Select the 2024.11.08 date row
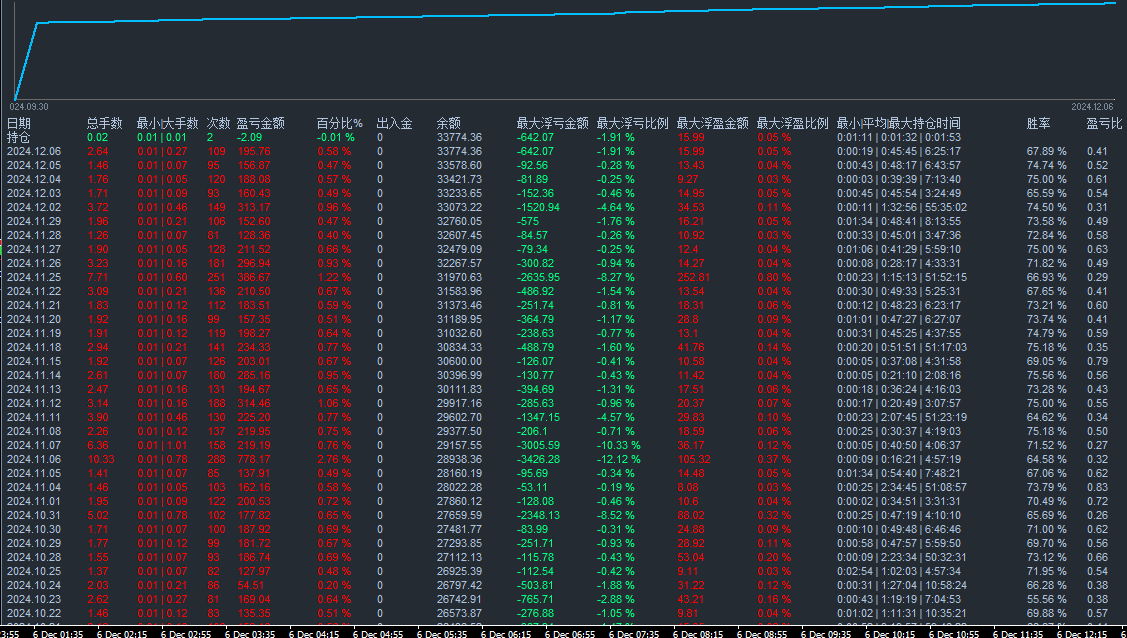The image size is (1127, 638). tap(34, 432)
